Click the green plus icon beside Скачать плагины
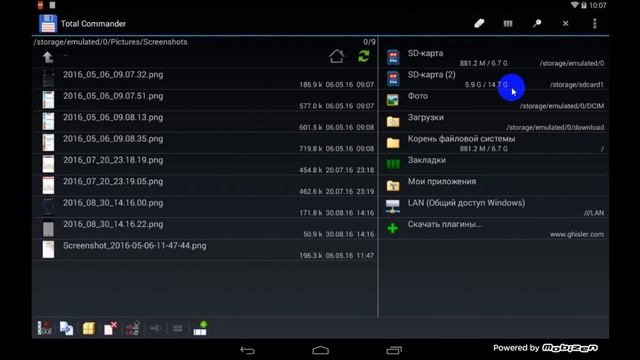 (x=393, y=228)
